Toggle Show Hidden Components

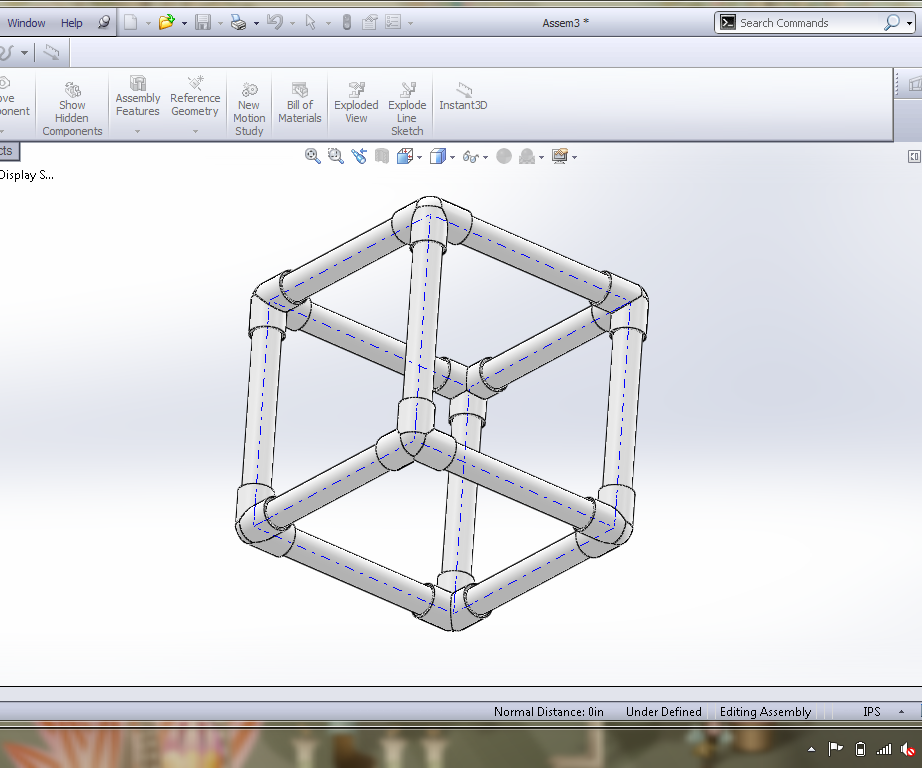[x=71, y=104]
